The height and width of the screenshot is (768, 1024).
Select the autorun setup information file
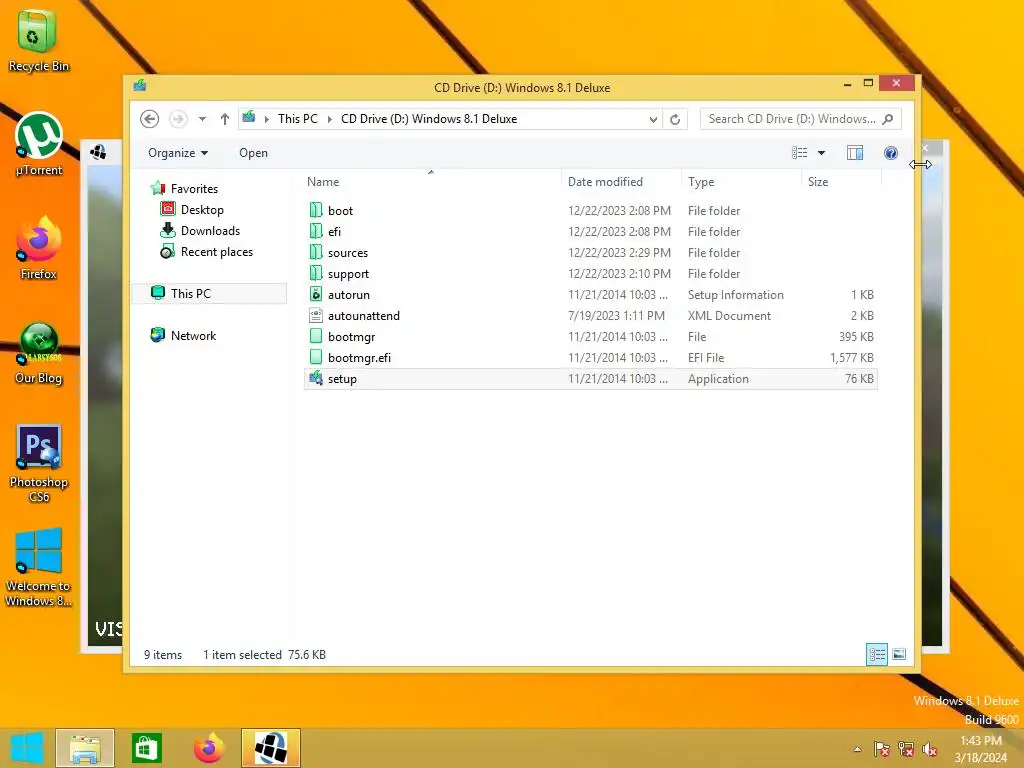tap(590, 295)
